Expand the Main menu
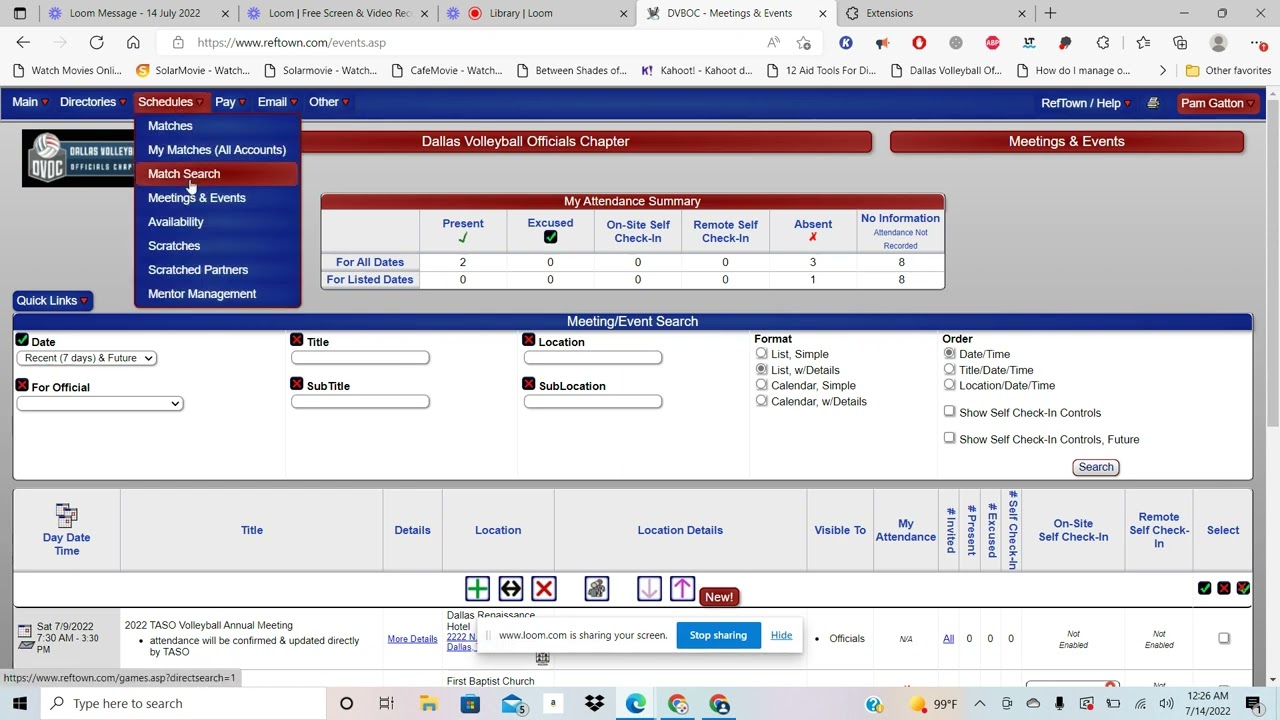Image resolution: width=1280 pixels, height=720 pixels. (29, 102)
